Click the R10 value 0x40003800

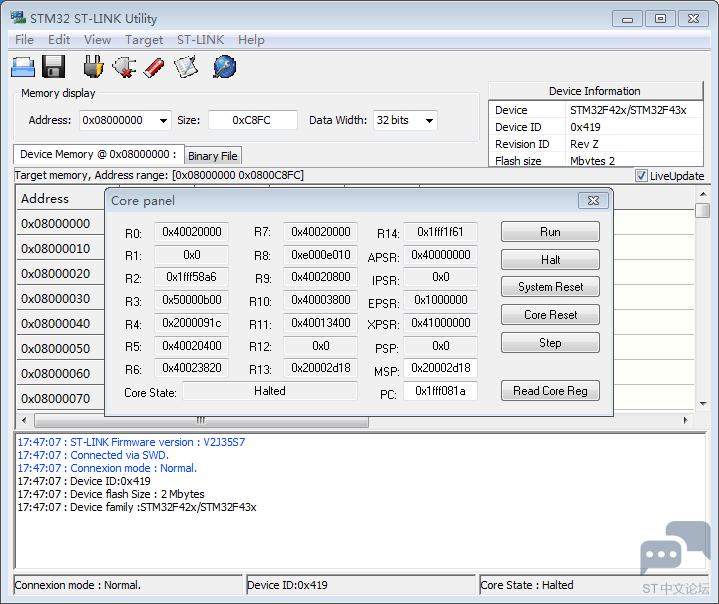pos(321,300)
